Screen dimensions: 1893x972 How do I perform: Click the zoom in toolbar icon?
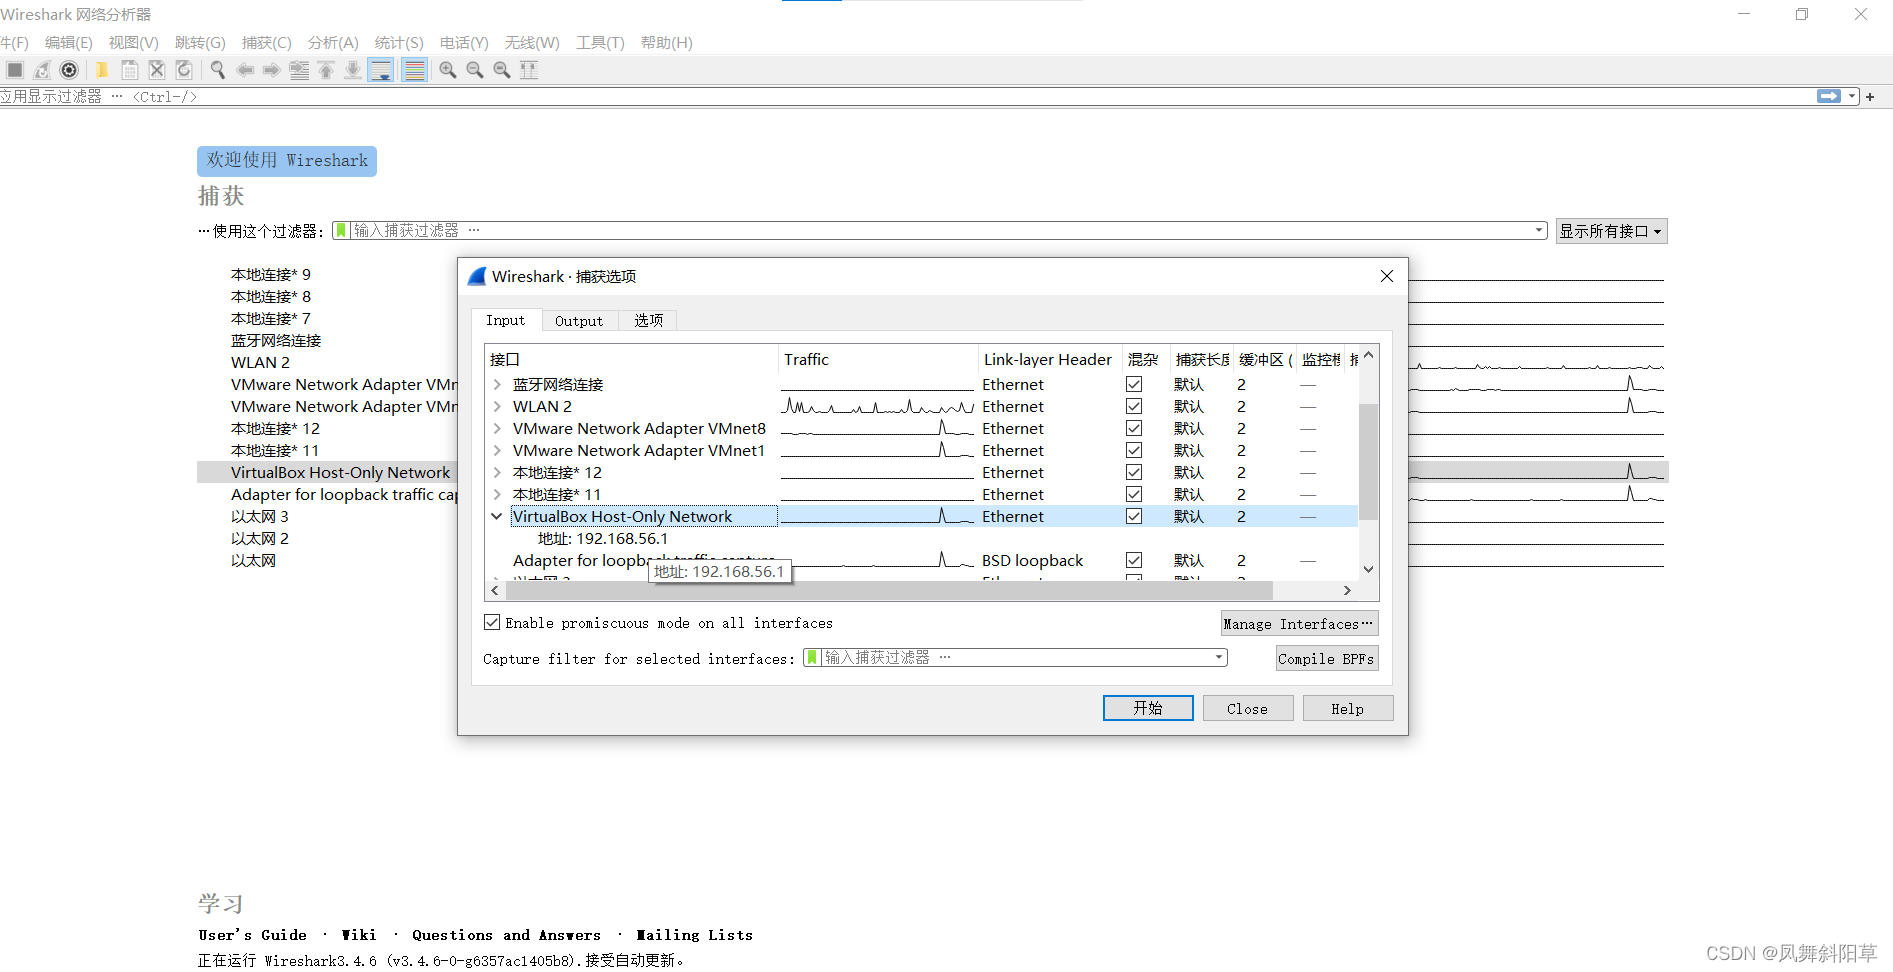point(448,70)
